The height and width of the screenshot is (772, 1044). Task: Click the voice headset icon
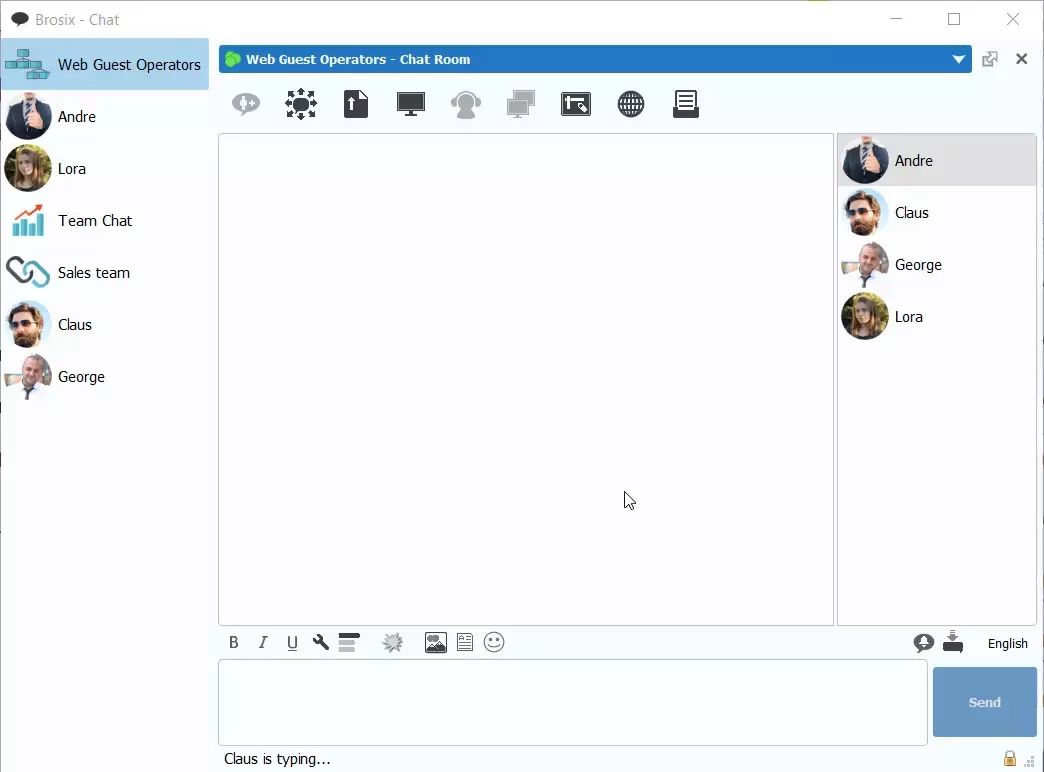pyautogui.click(x=465, y=105)
